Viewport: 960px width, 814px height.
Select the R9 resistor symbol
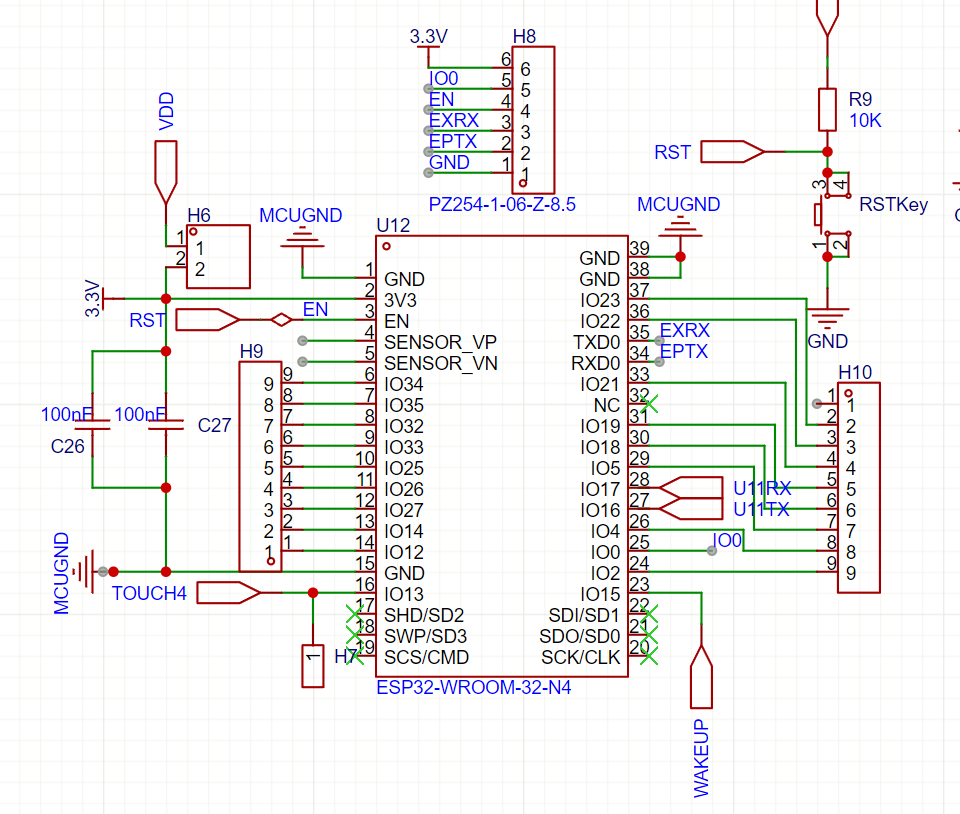826,109
